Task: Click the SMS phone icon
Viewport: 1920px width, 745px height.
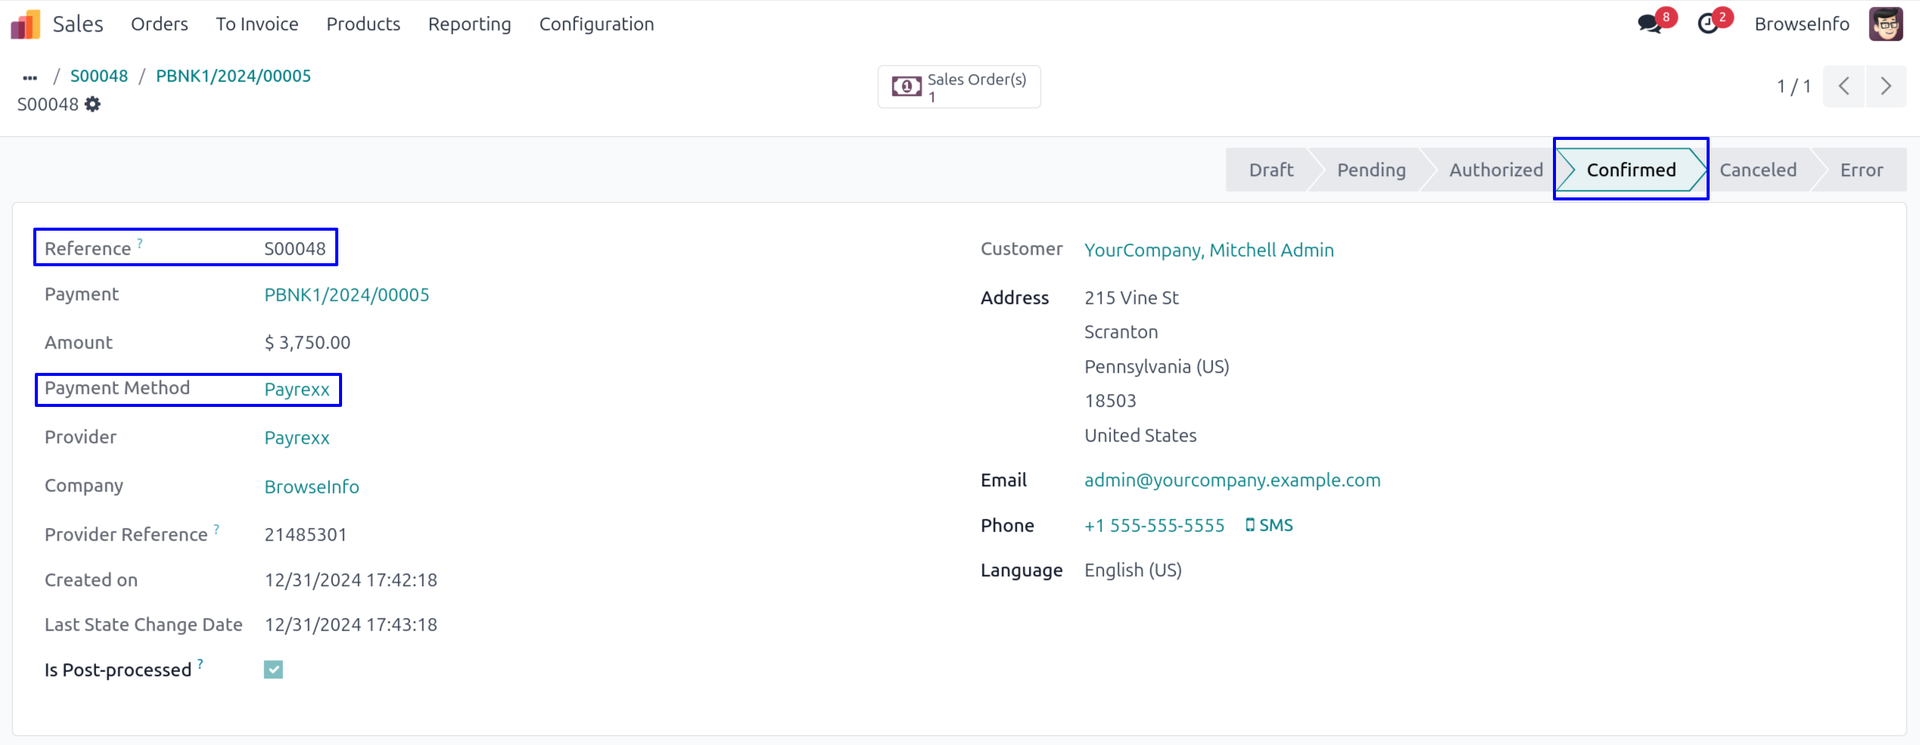Action: 1250,525
